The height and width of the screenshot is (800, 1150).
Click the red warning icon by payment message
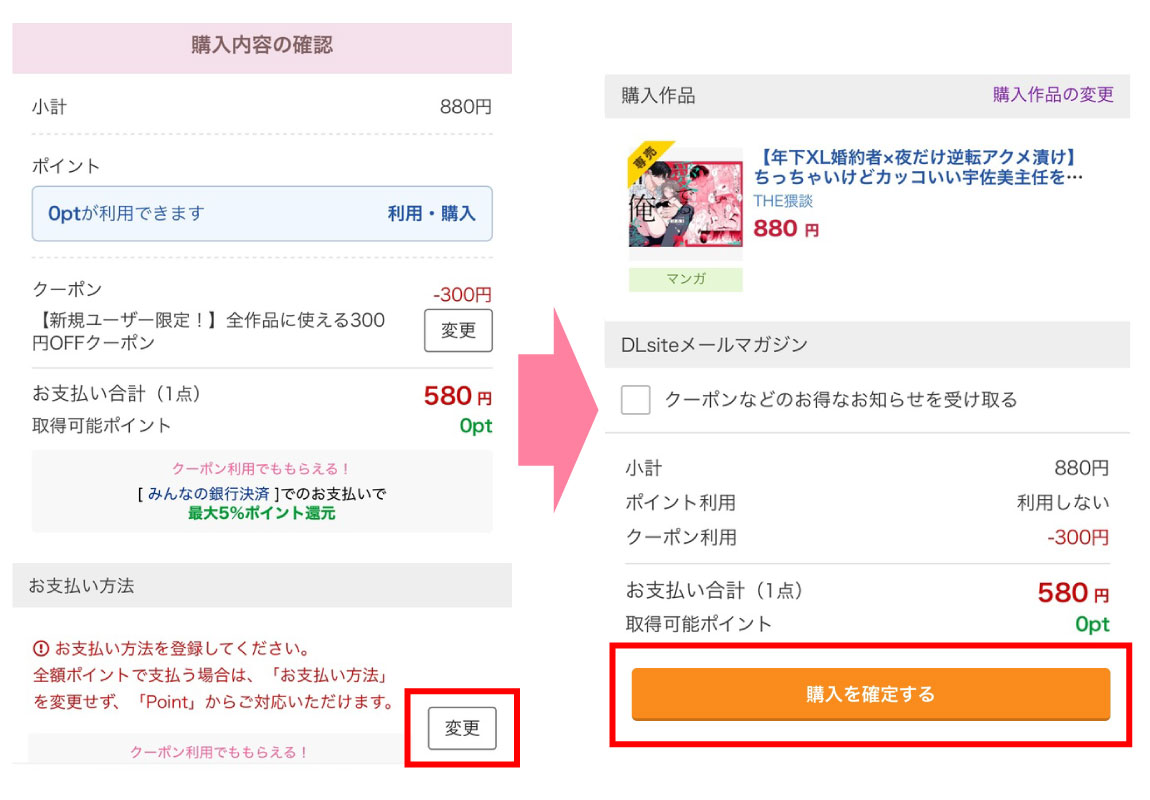[x=41, y=647]
